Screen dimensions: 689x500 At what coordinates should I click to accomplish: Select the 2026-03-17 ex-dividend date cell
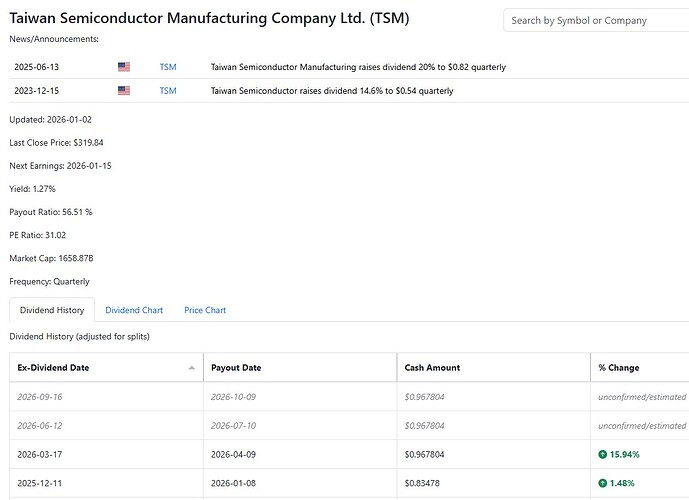click(40, 454)
